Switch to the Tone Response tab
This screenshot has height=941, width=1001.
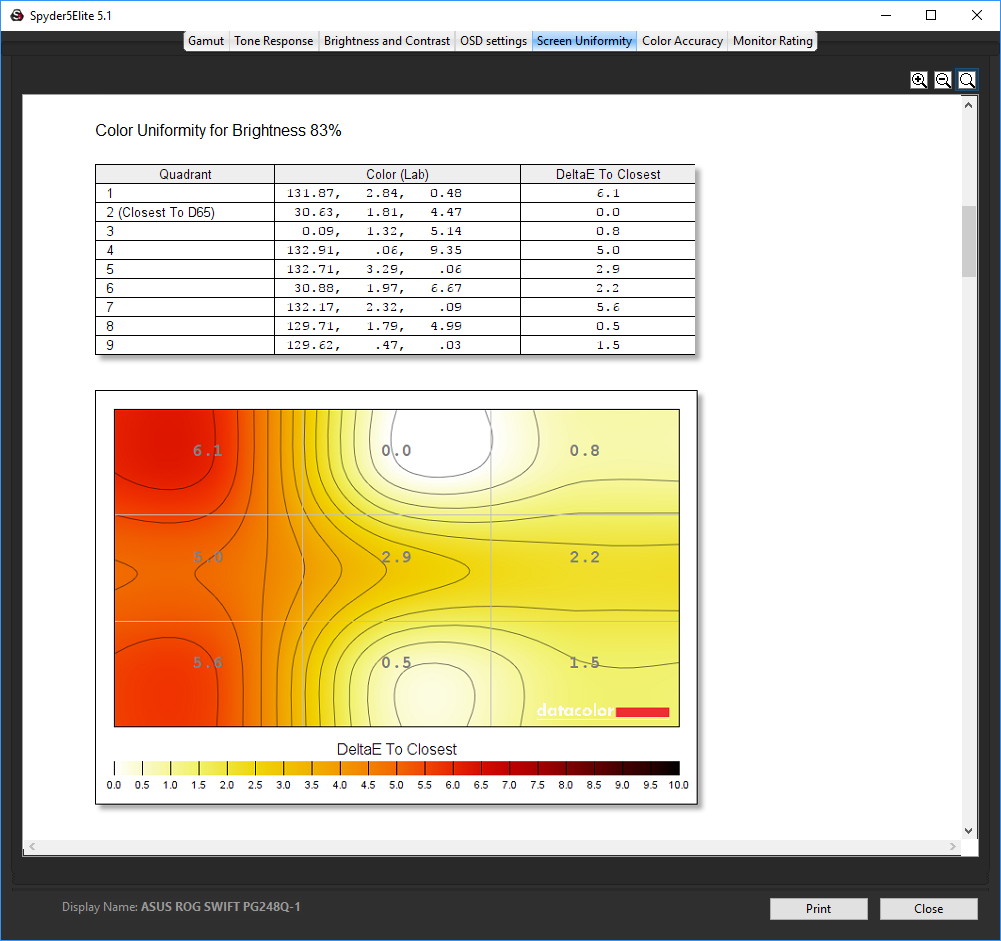coord(274,41)
